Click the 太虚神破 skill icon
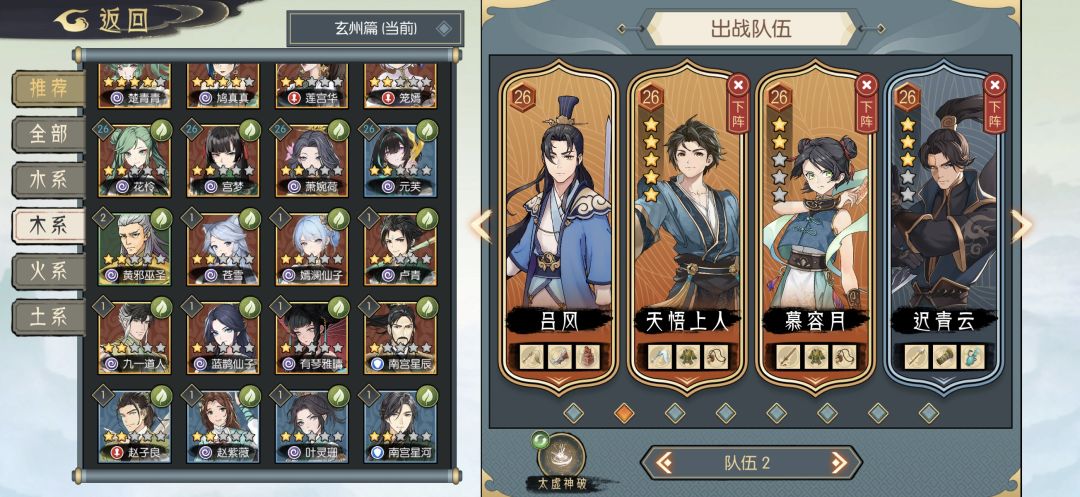Screen dimensions: 1080x497 tap(561, 455)
